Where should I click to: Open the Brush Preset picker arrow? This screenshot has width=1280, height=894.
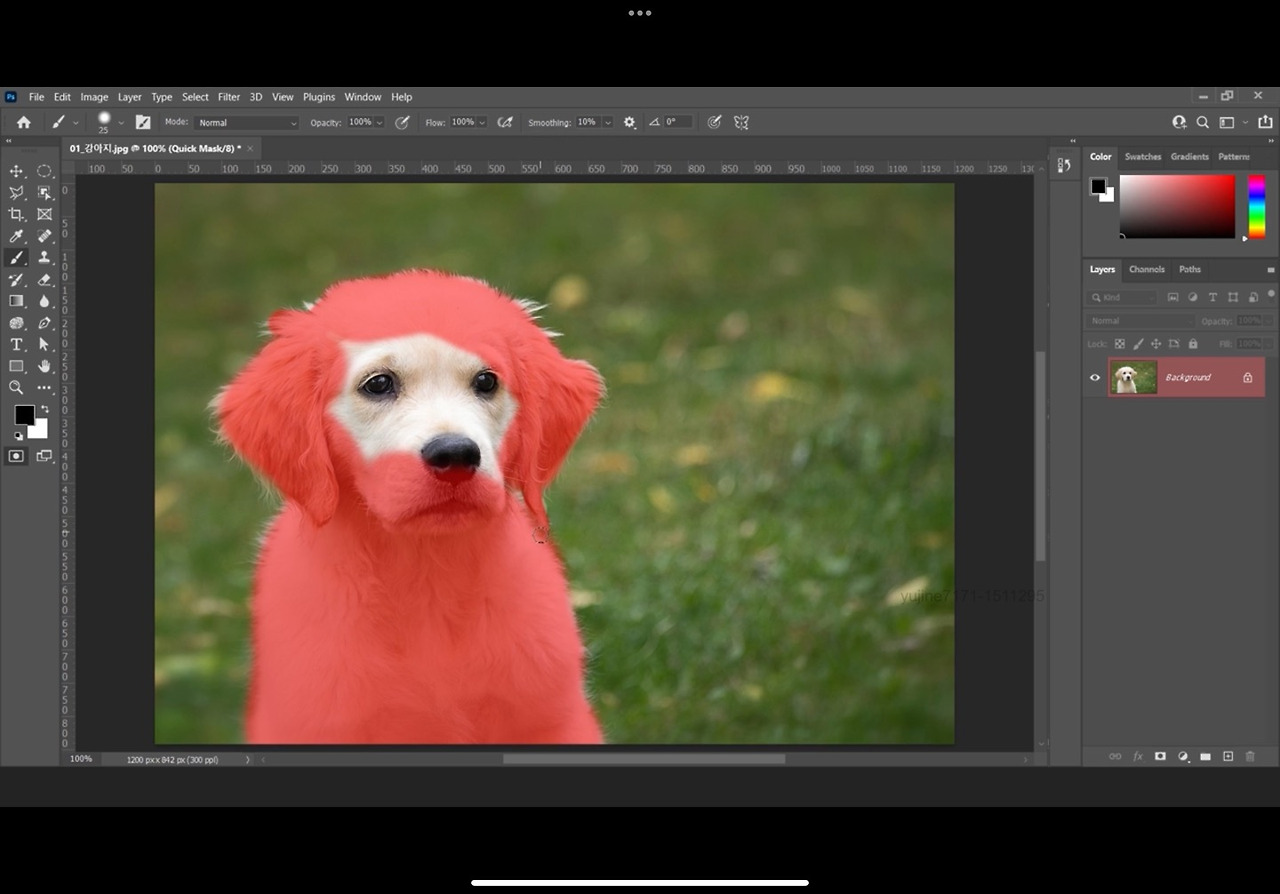coord(121,122)
